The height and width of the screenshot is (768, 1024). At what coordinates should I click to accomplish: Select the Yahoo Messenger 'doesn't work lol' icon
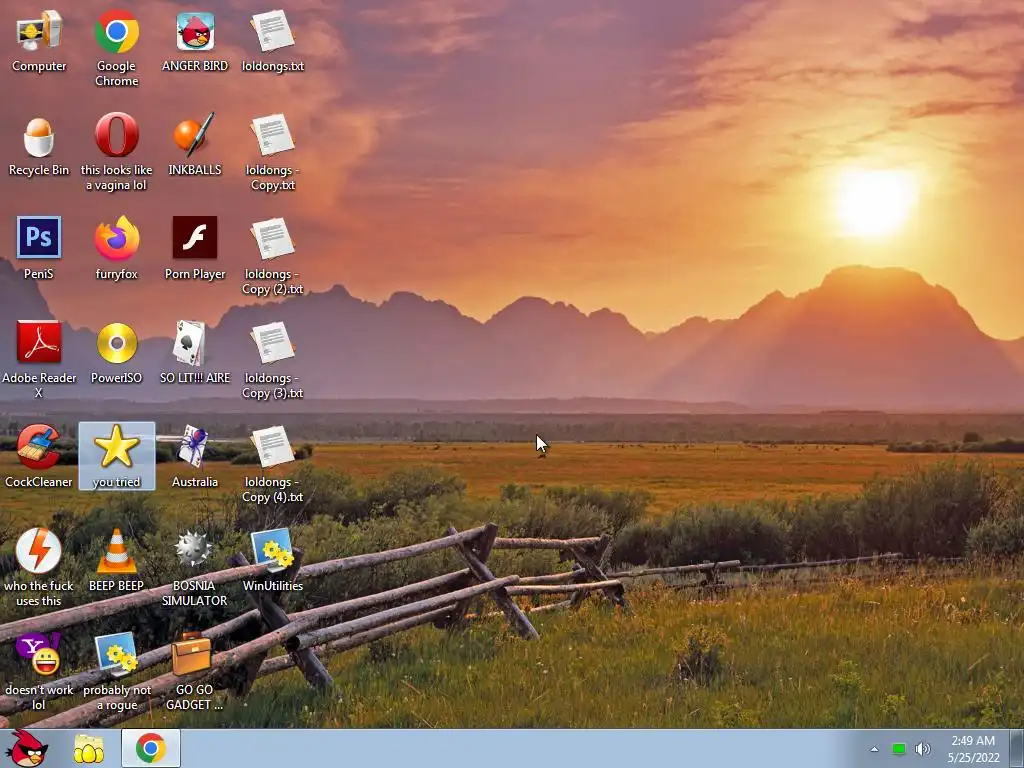[x=39, y=672]
